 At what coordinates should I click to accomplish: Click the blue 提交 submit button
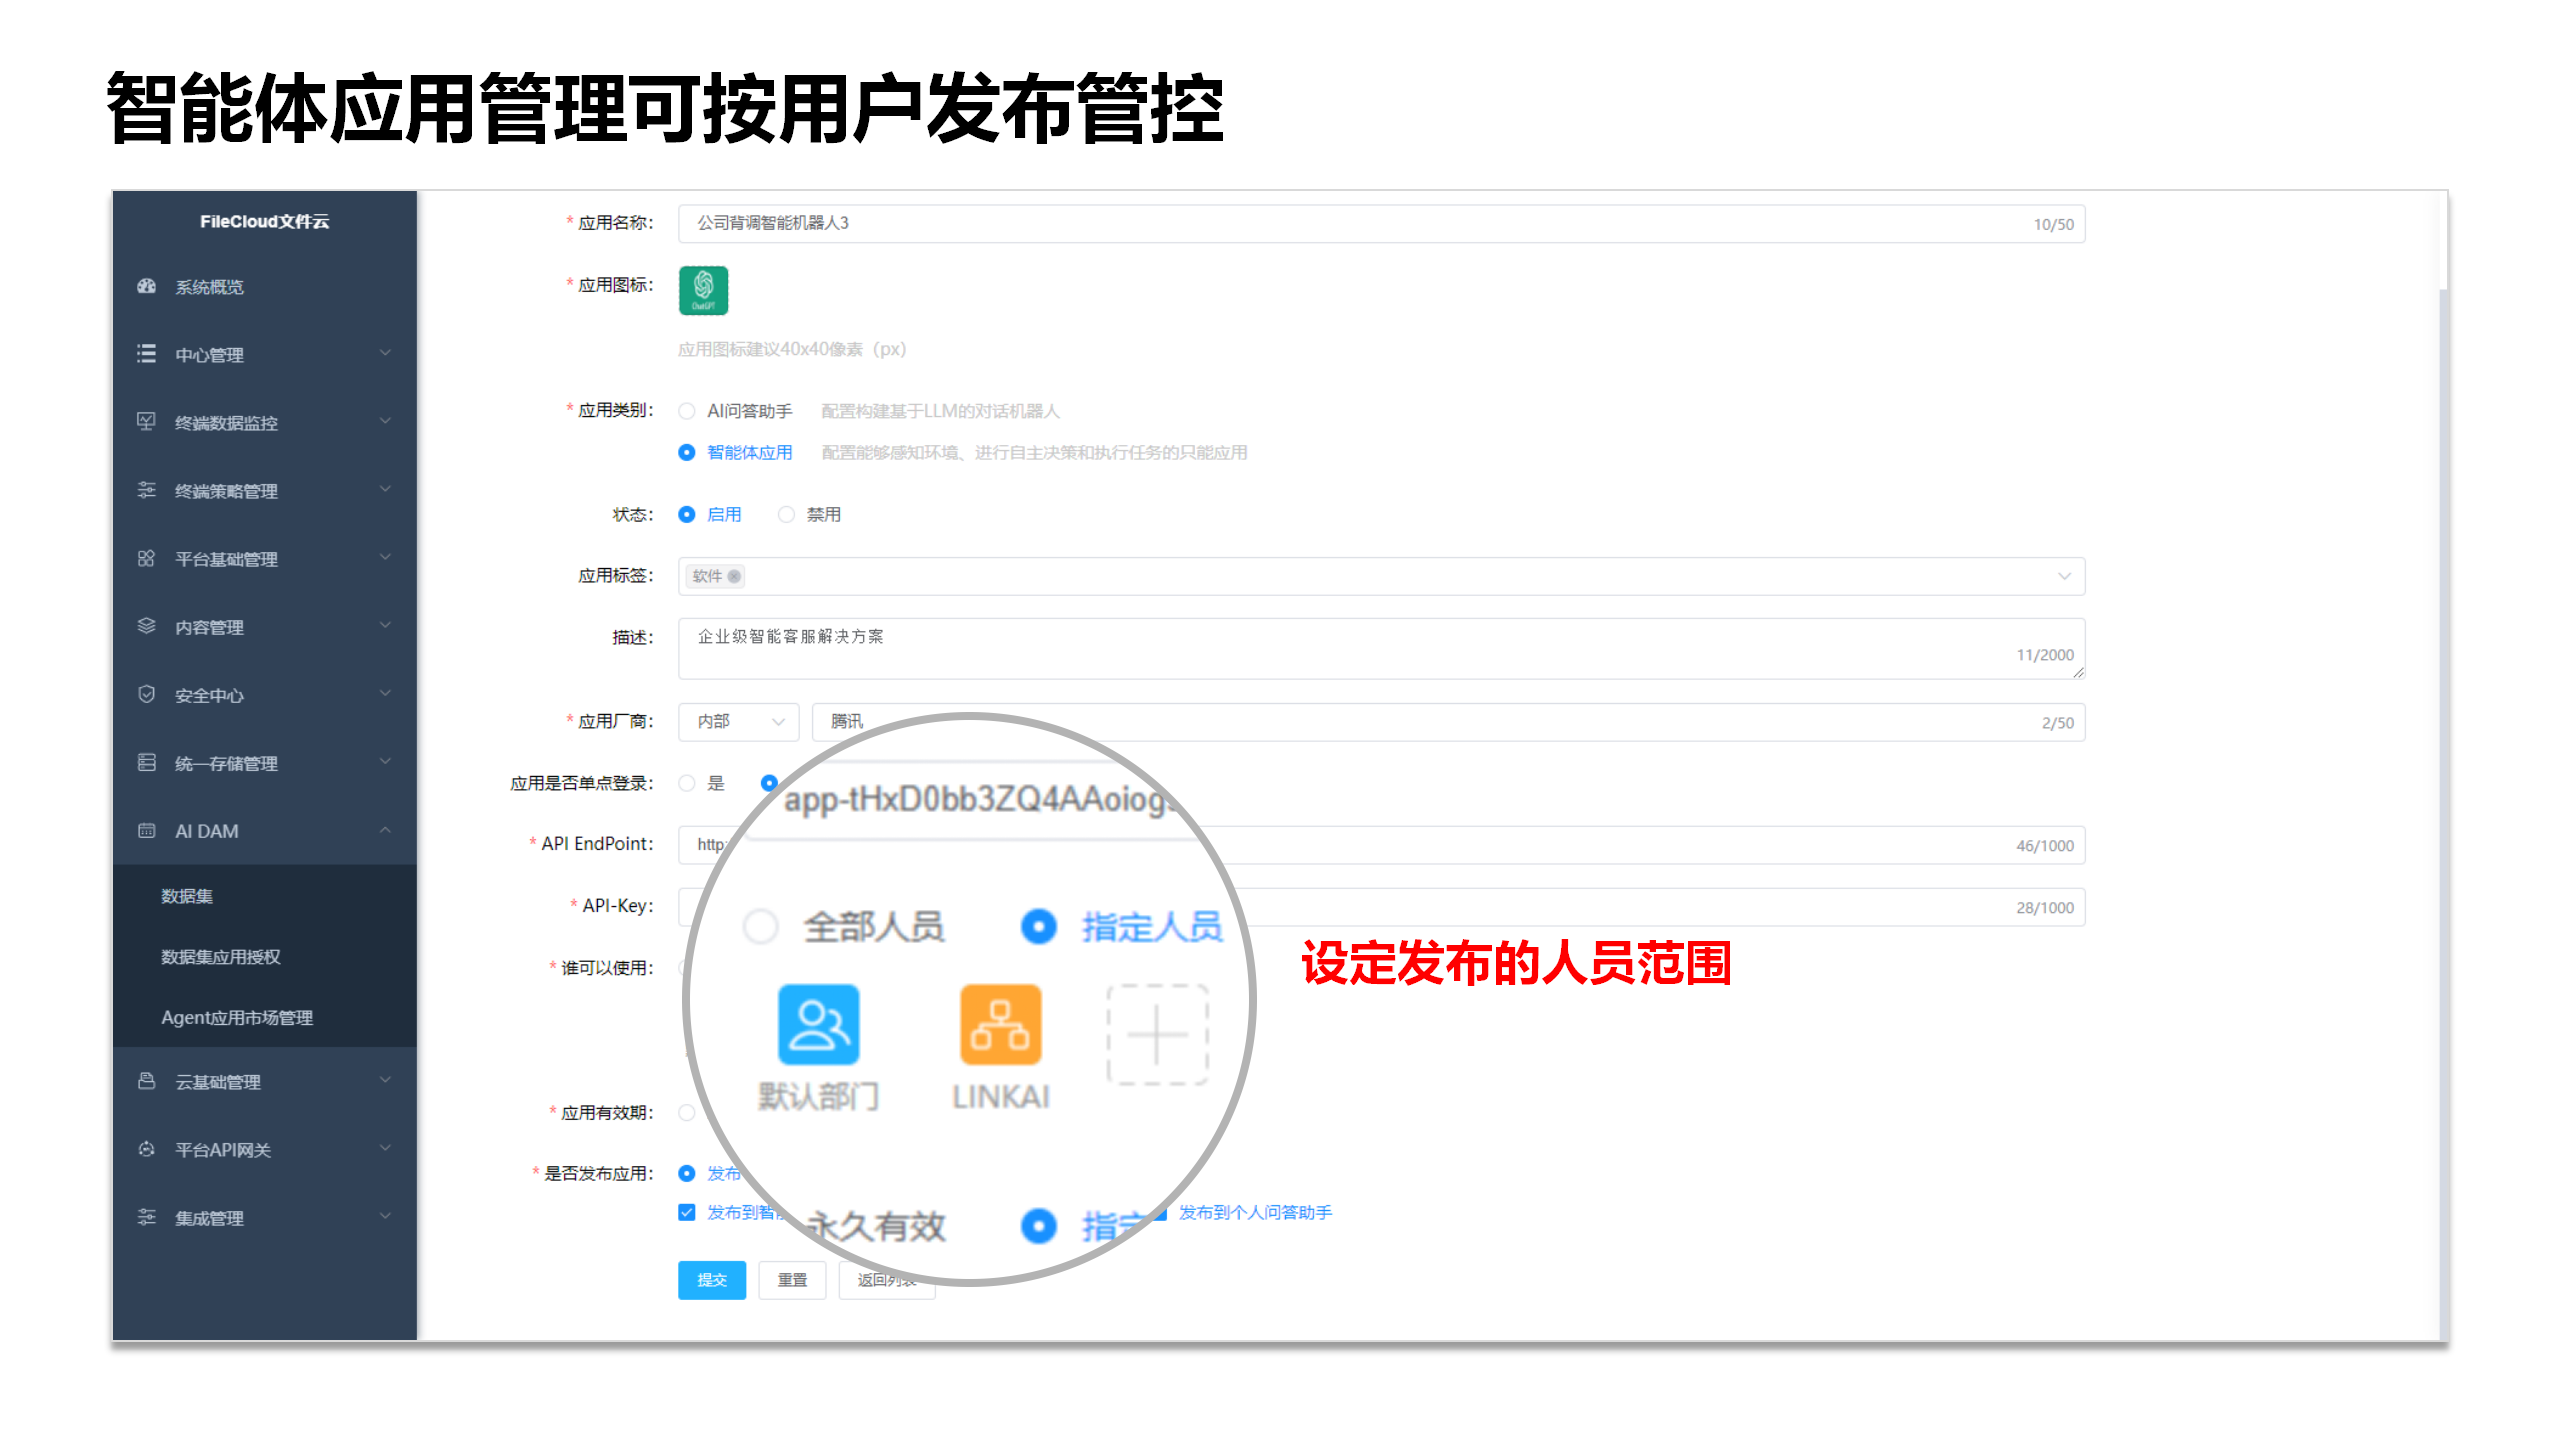tap(711, 1279)
